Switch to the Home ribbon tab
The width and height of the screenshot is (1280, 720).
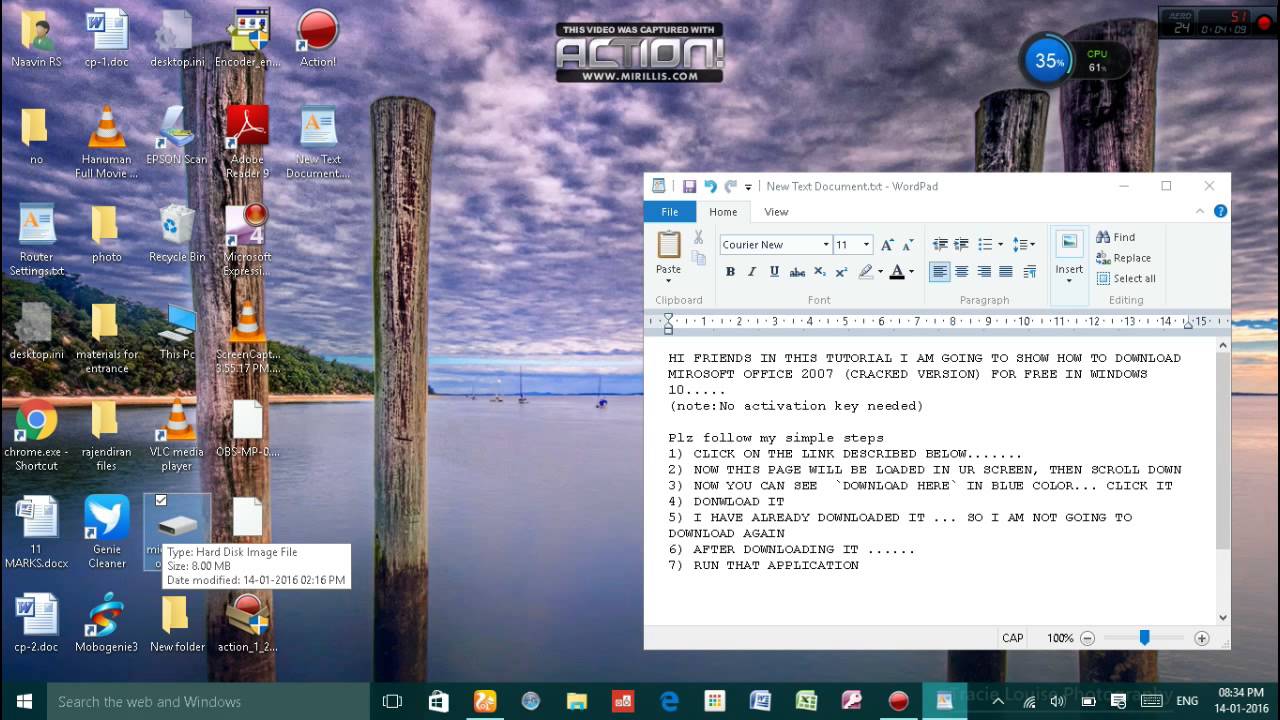click(x=723, y=212)
